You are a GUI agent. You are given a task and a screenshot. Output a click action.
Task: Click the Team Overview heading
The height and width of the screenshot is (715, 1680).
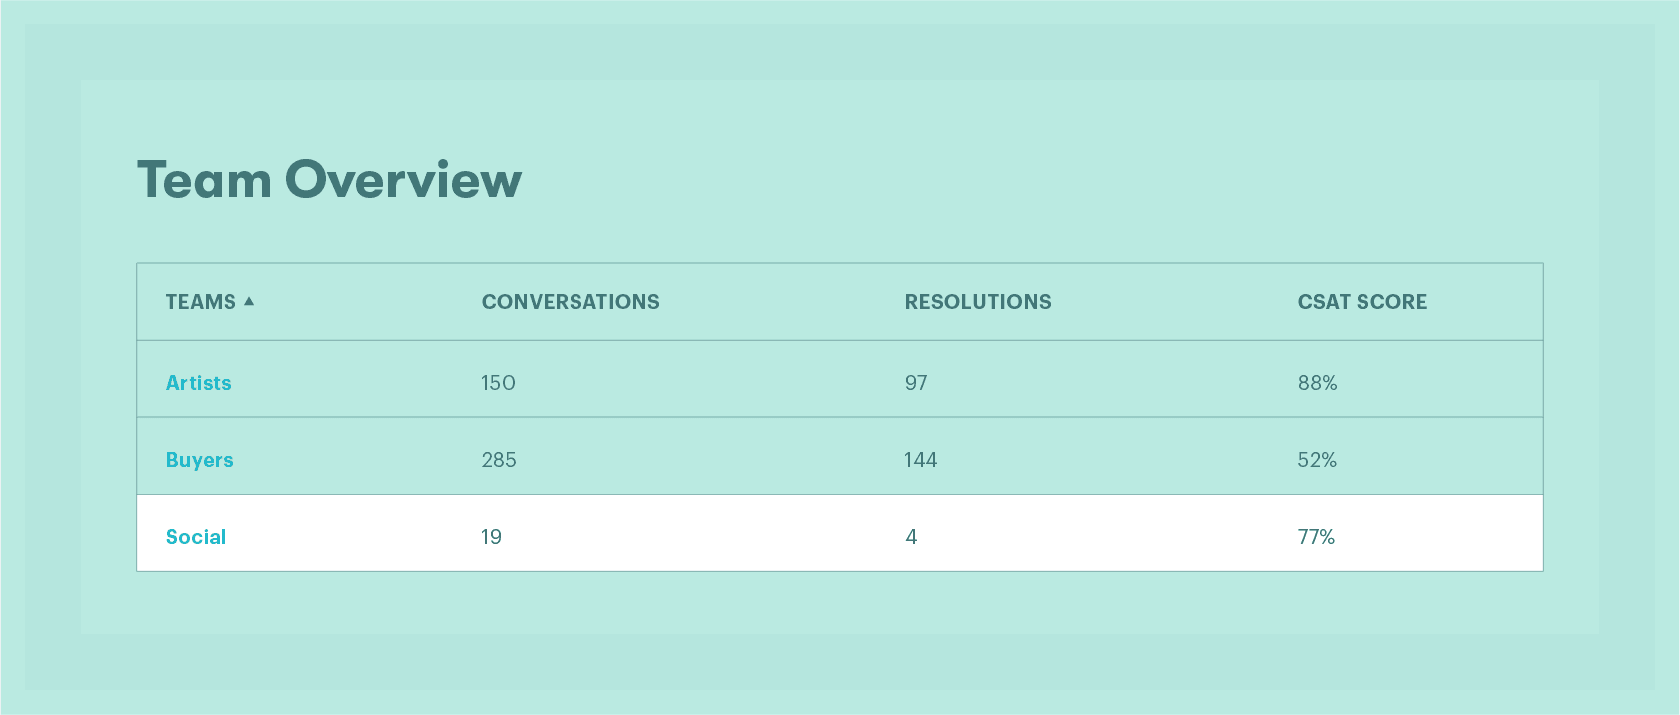(329, 180)
